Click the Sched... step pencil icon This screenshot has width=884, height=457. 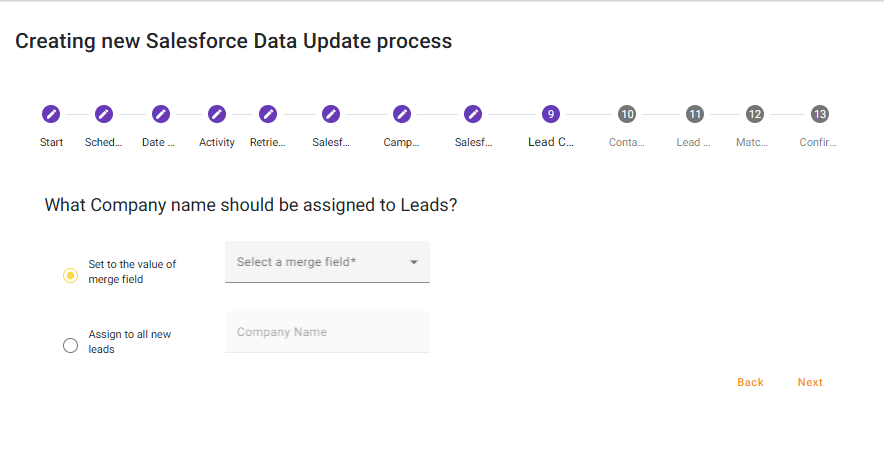coord(104,114)
